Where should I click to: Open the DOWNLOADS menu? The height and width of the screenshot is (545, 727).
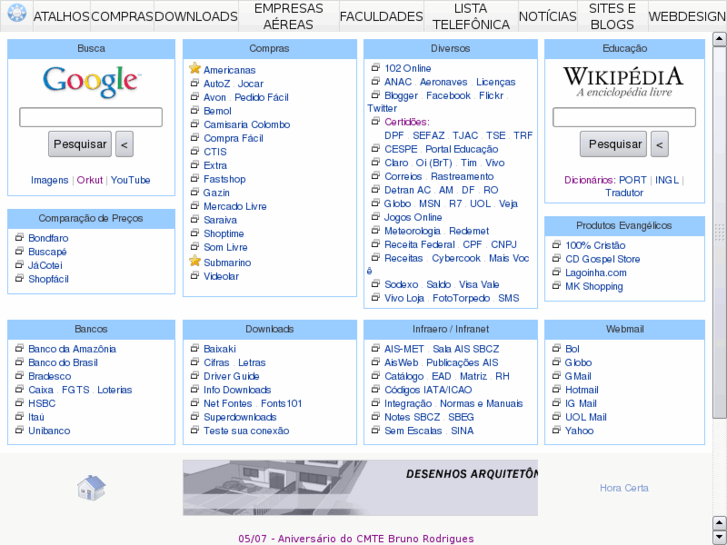196,16
